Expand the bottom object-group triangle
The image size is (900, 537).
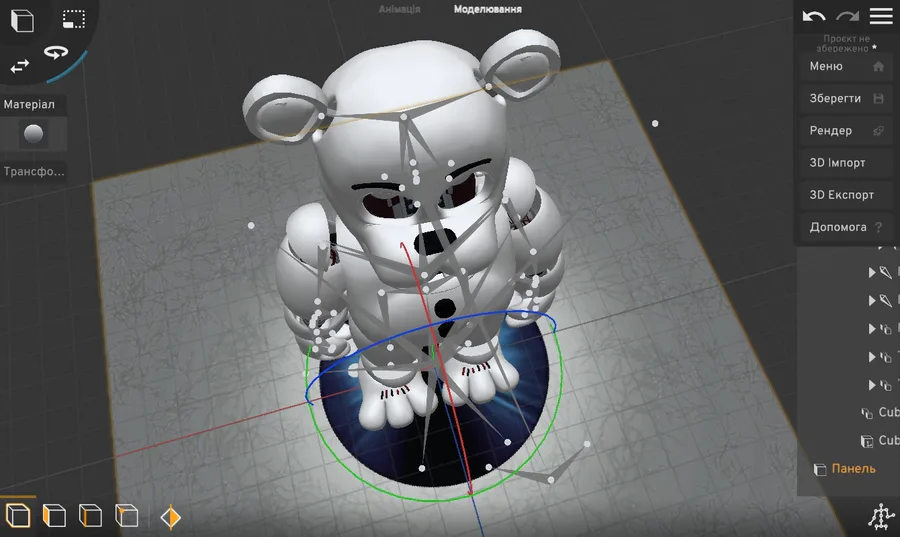(872, 385)
